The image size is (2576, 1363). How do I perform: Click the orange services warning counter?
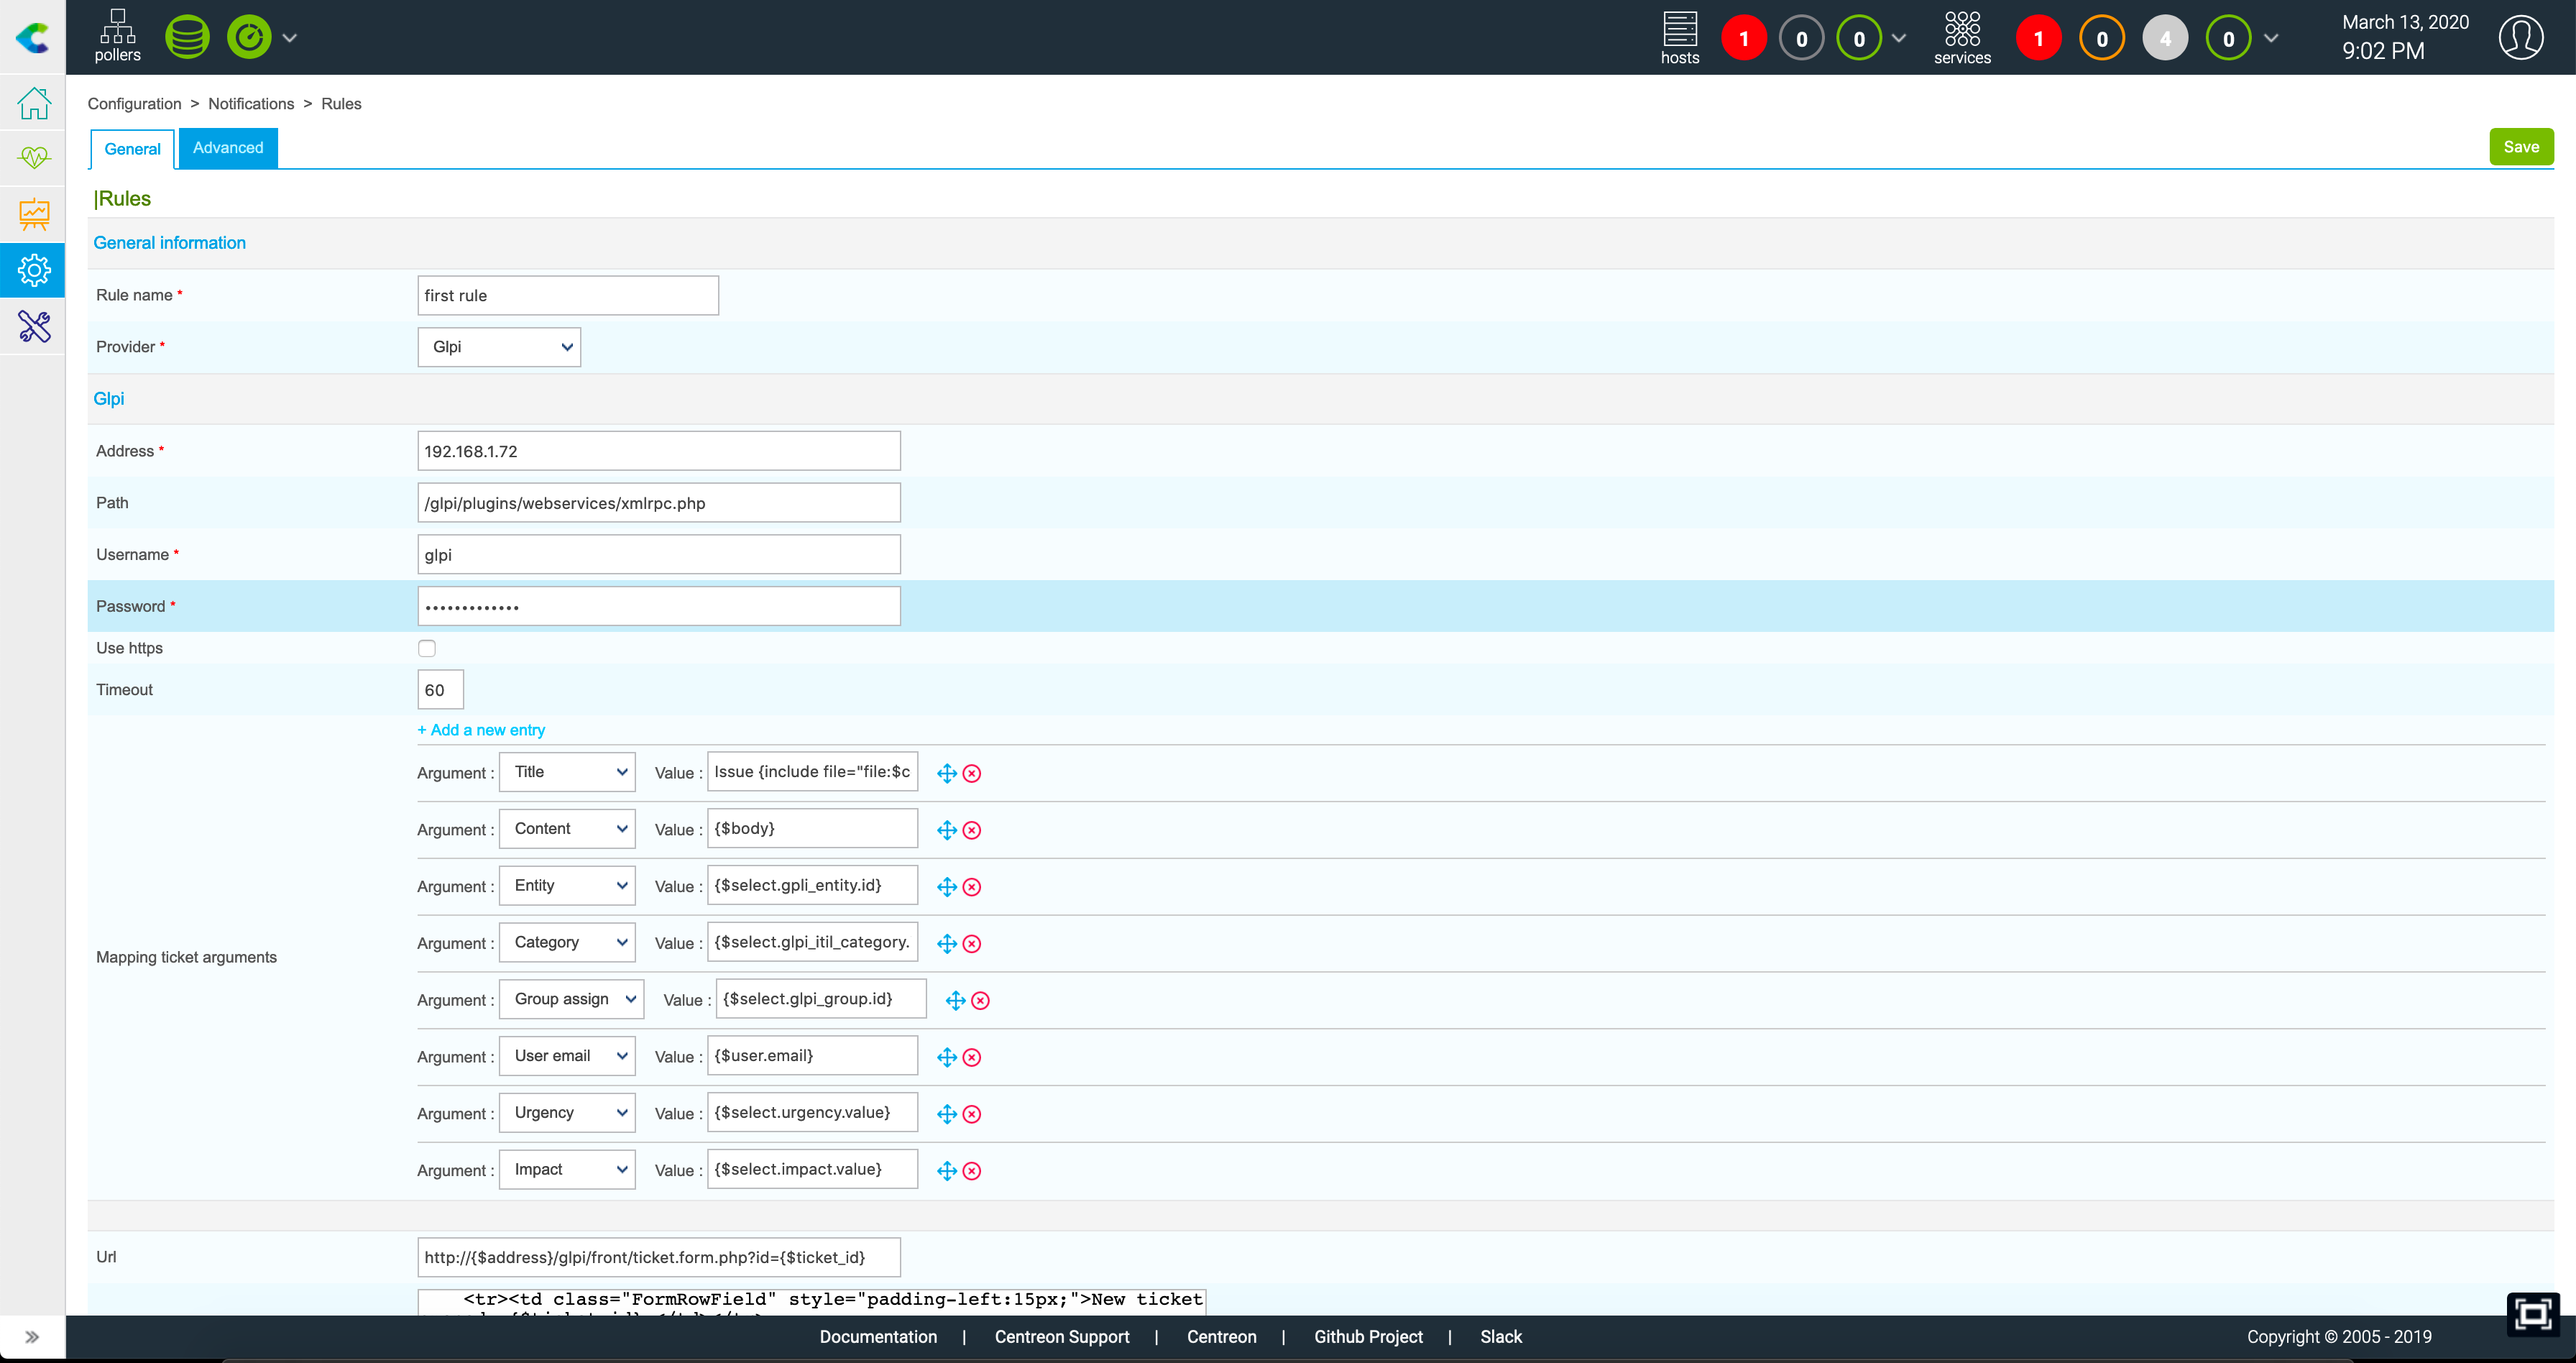point(2102,39)
